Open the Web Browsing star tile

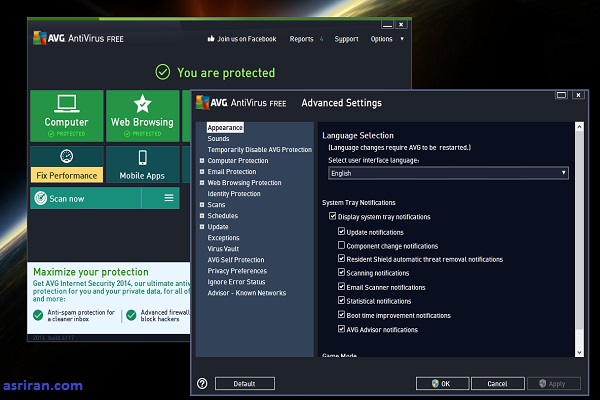[x=141, y=104]
